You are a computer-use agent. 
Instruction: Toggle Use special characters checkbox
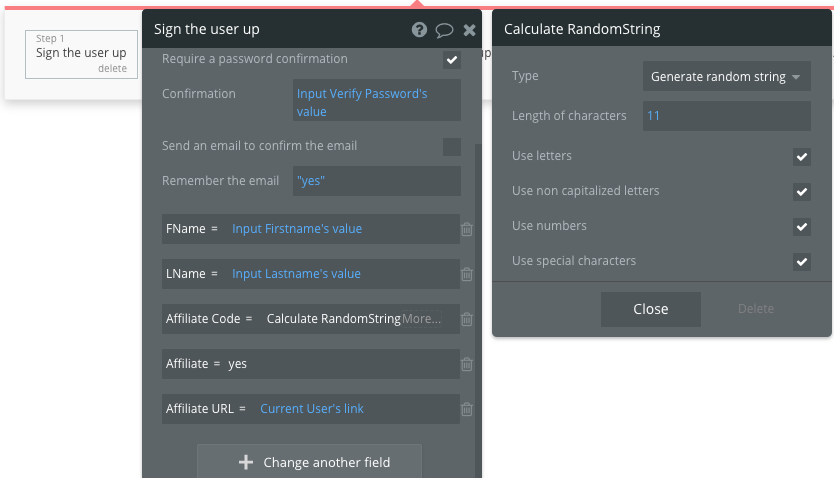pos(801,262)
